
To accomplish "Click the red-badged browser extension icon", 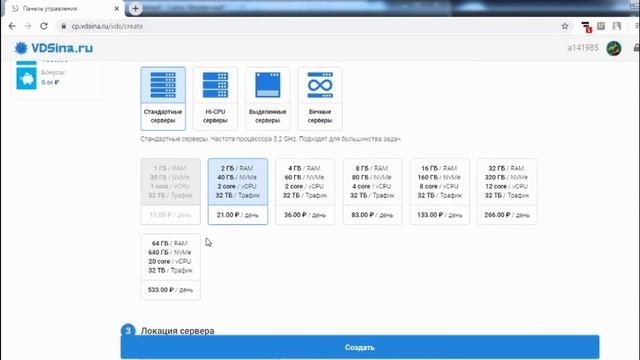I will pyautogui.click(x=586, y=27).
